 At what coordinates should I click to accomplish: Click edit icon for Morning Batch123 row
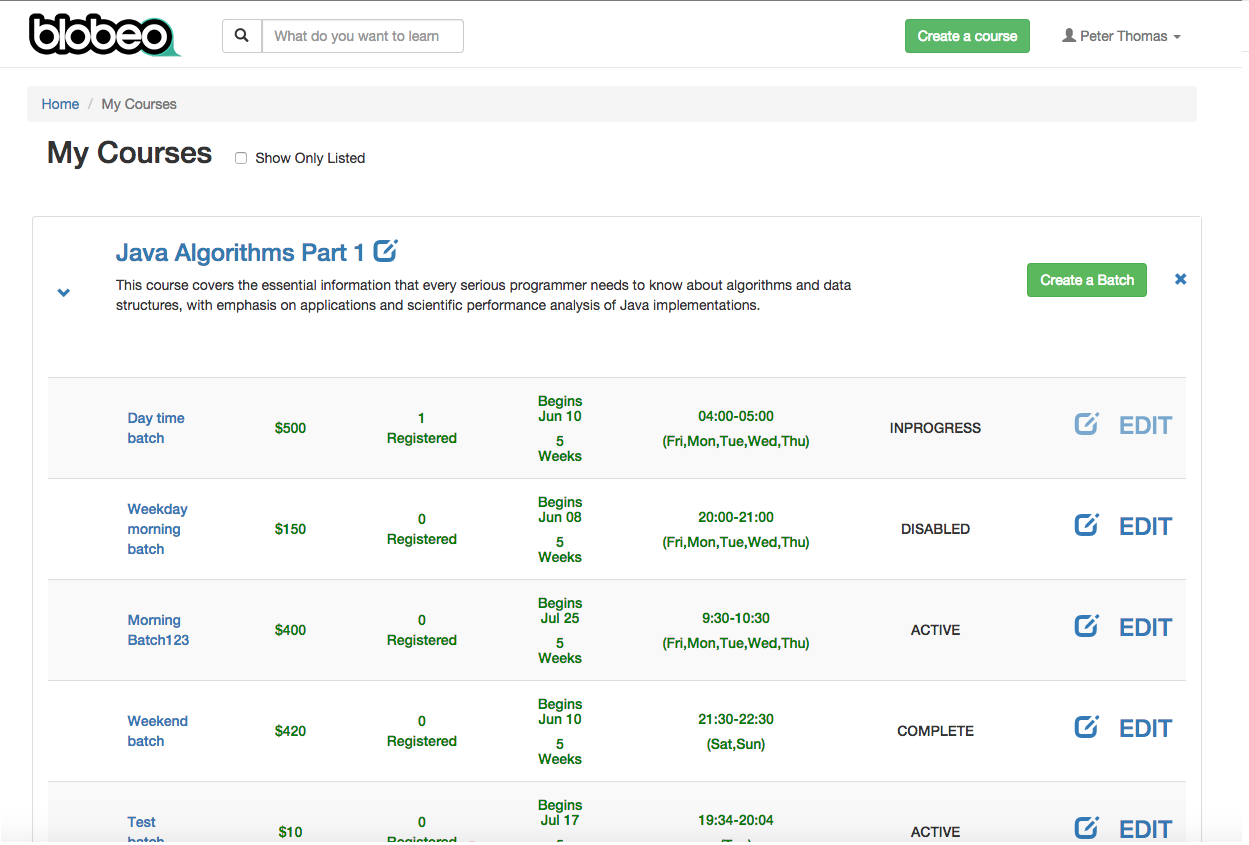(1086, 627)
